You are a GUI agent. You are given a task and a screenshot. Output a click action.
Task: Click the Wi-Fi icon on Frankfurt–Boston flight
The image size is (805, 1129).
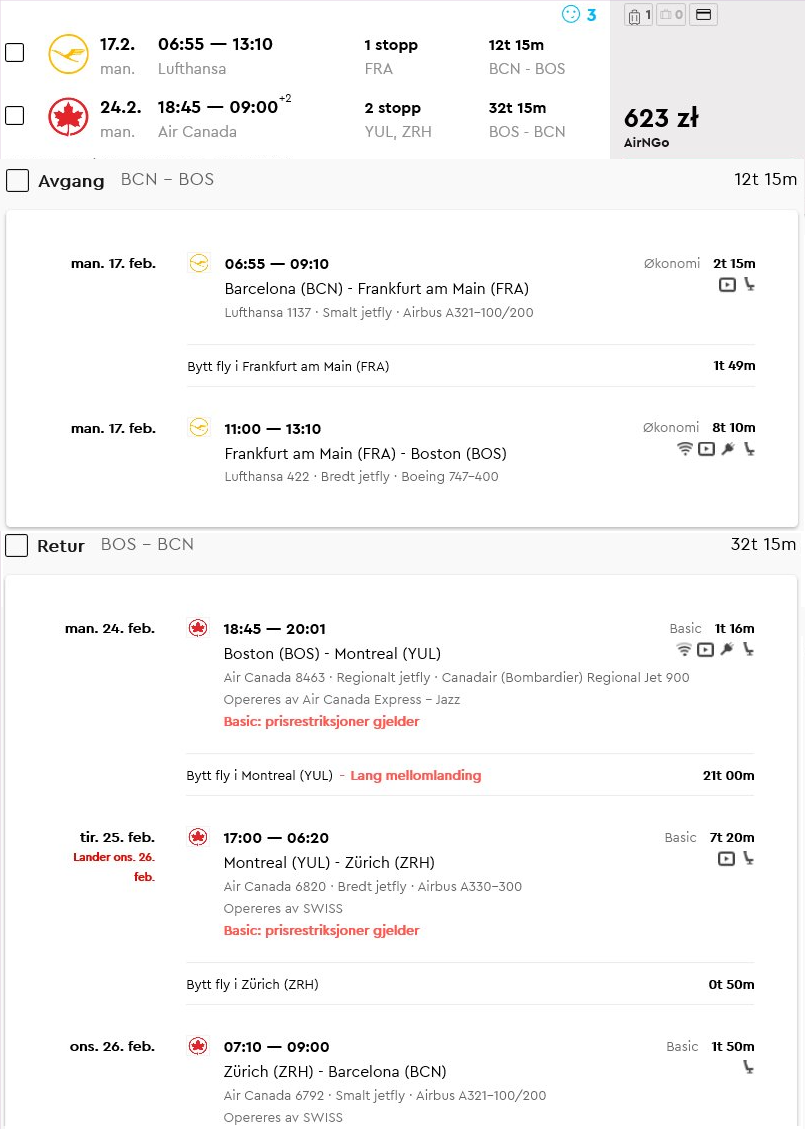tap(685, 449)
